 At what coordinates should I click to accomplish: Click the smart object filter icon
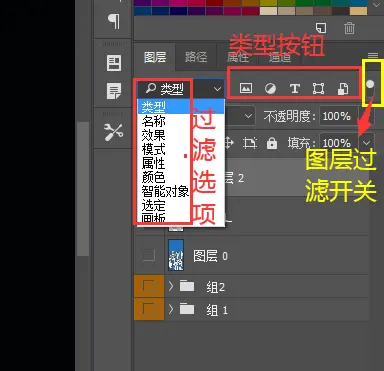(343, 89)
